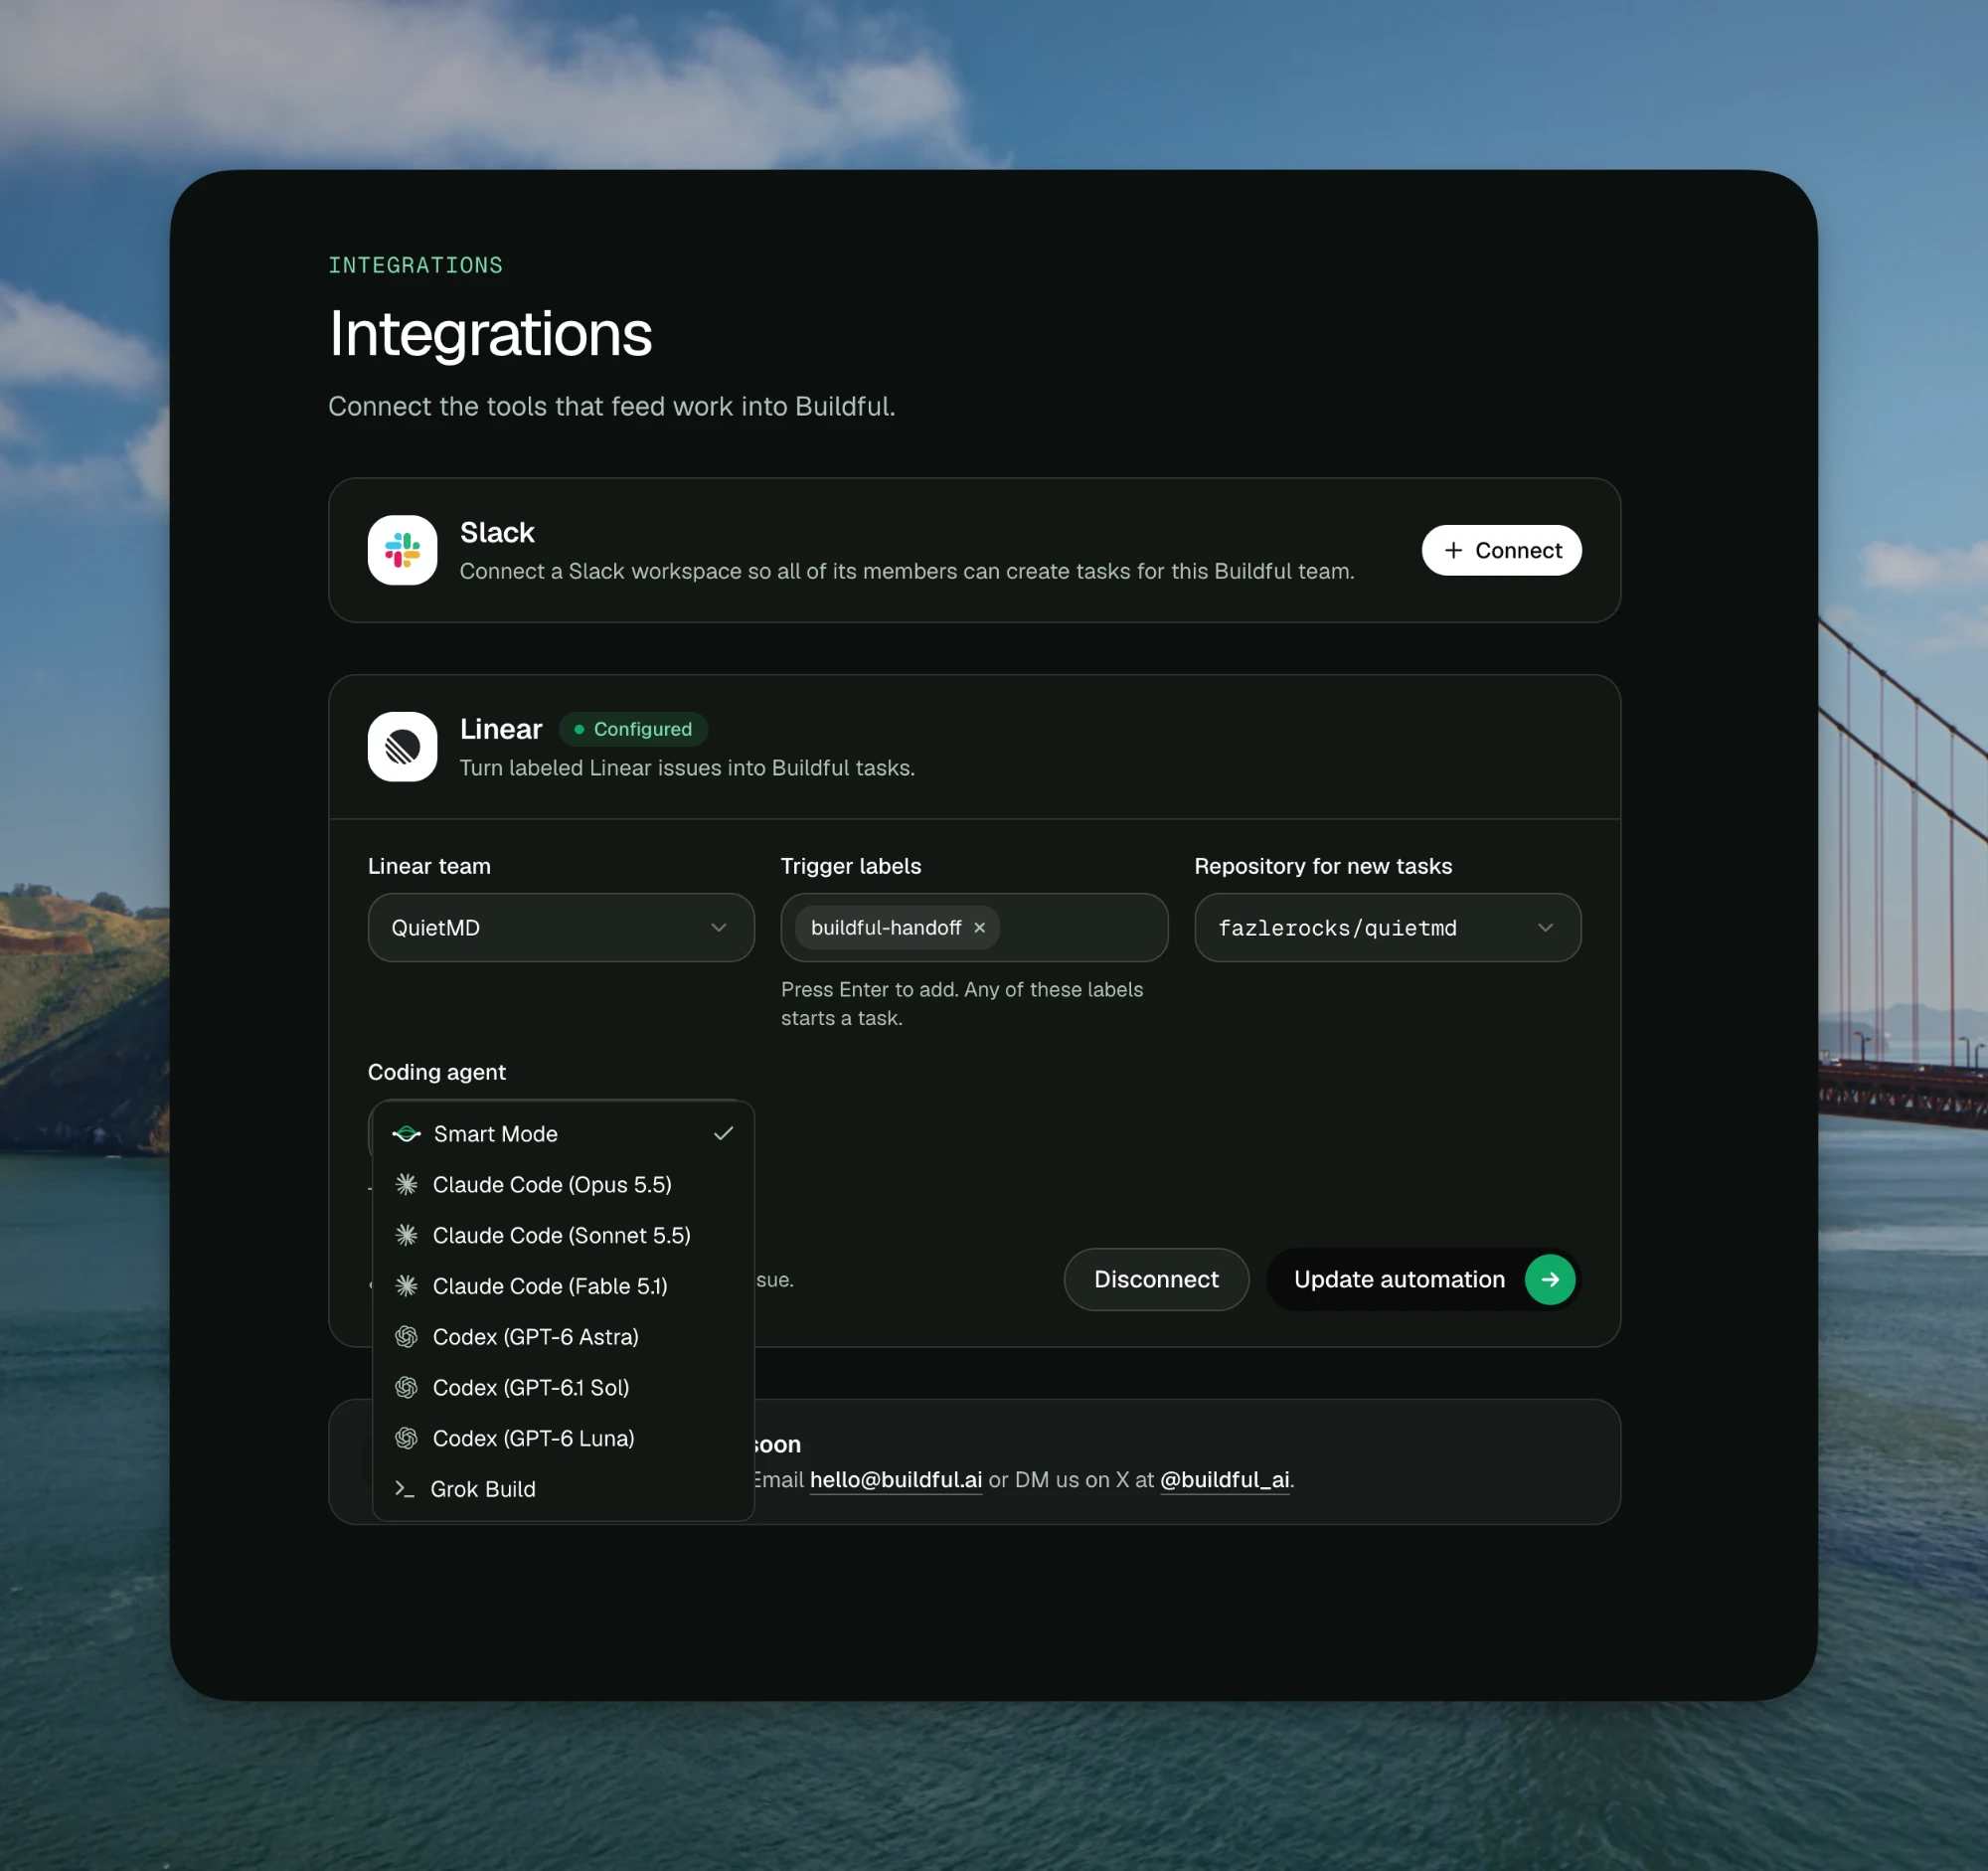Click the terminal icon beside Grok Build
The height and width of the screenshot is (1871, 1988).
click(404, 1489)
